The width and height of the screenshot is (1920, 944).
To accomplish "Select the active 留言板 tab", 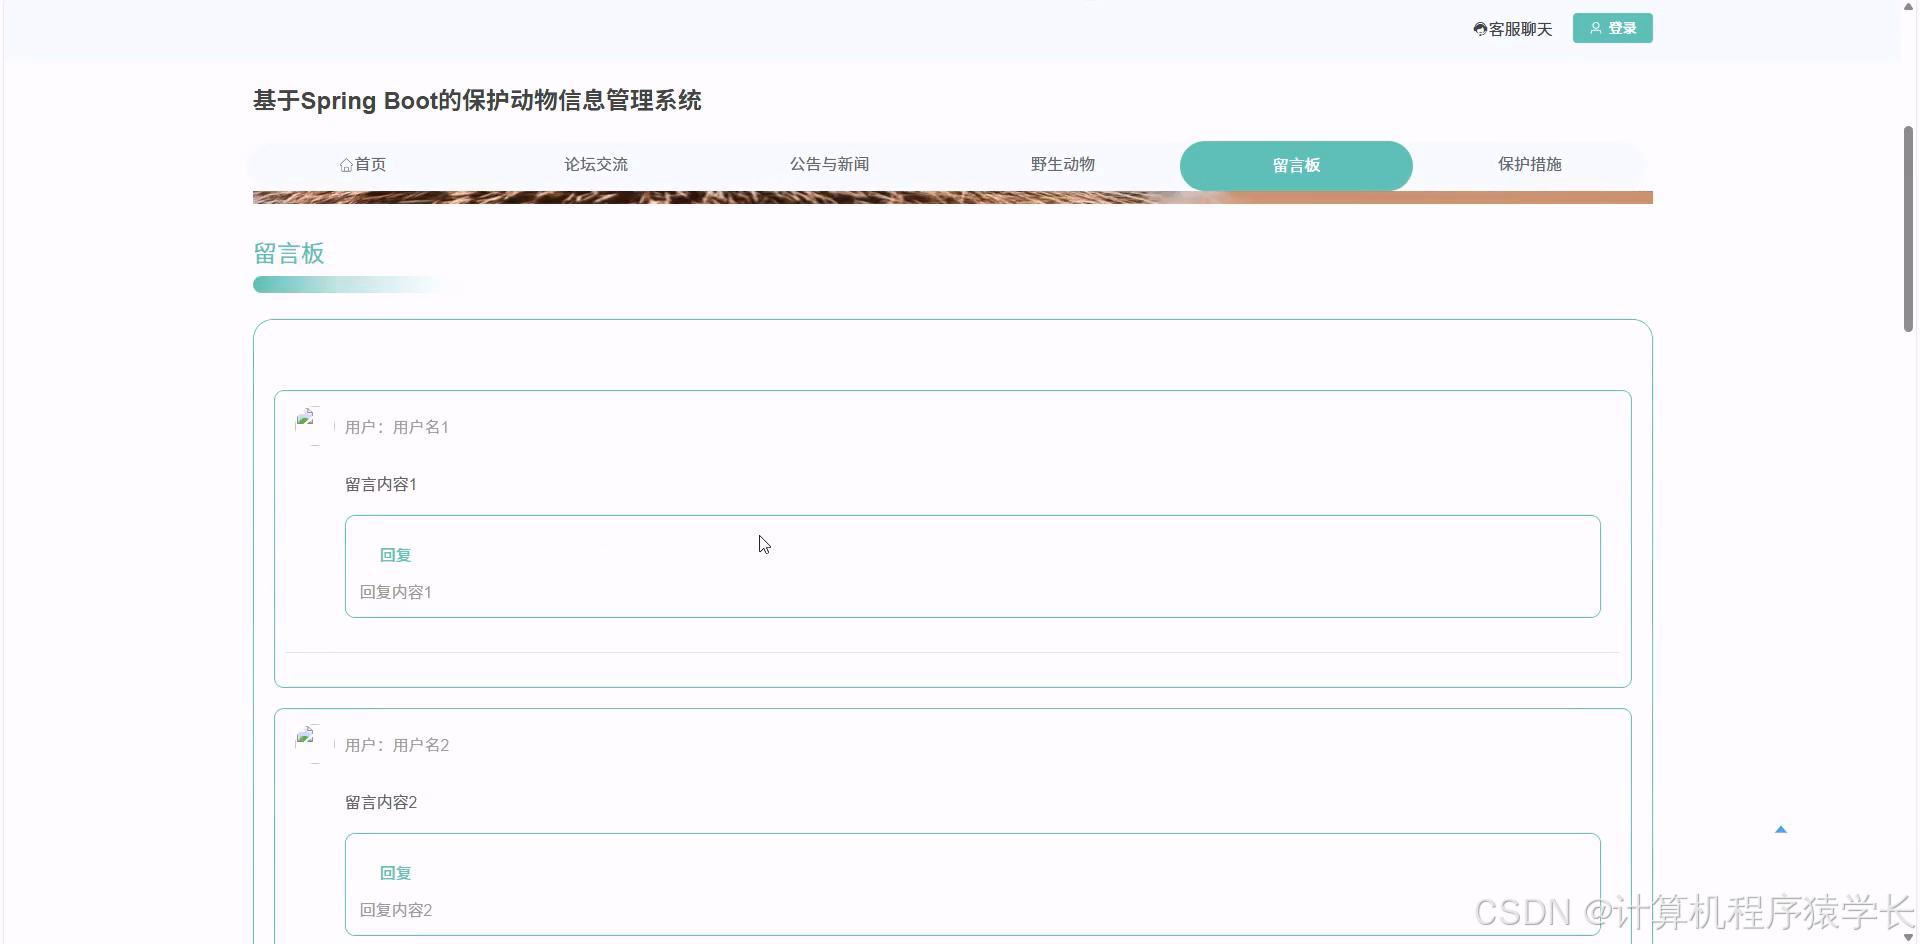I will pyautogui.click(x=1296, y=165).
